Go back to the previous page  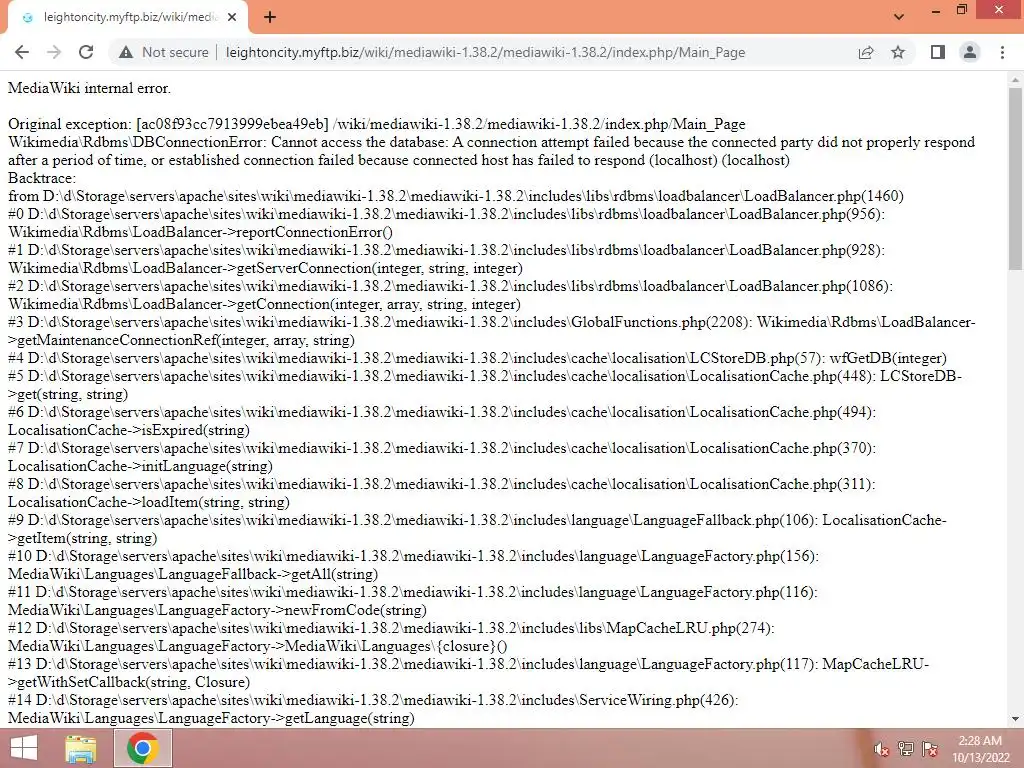[x=22, y=52]
